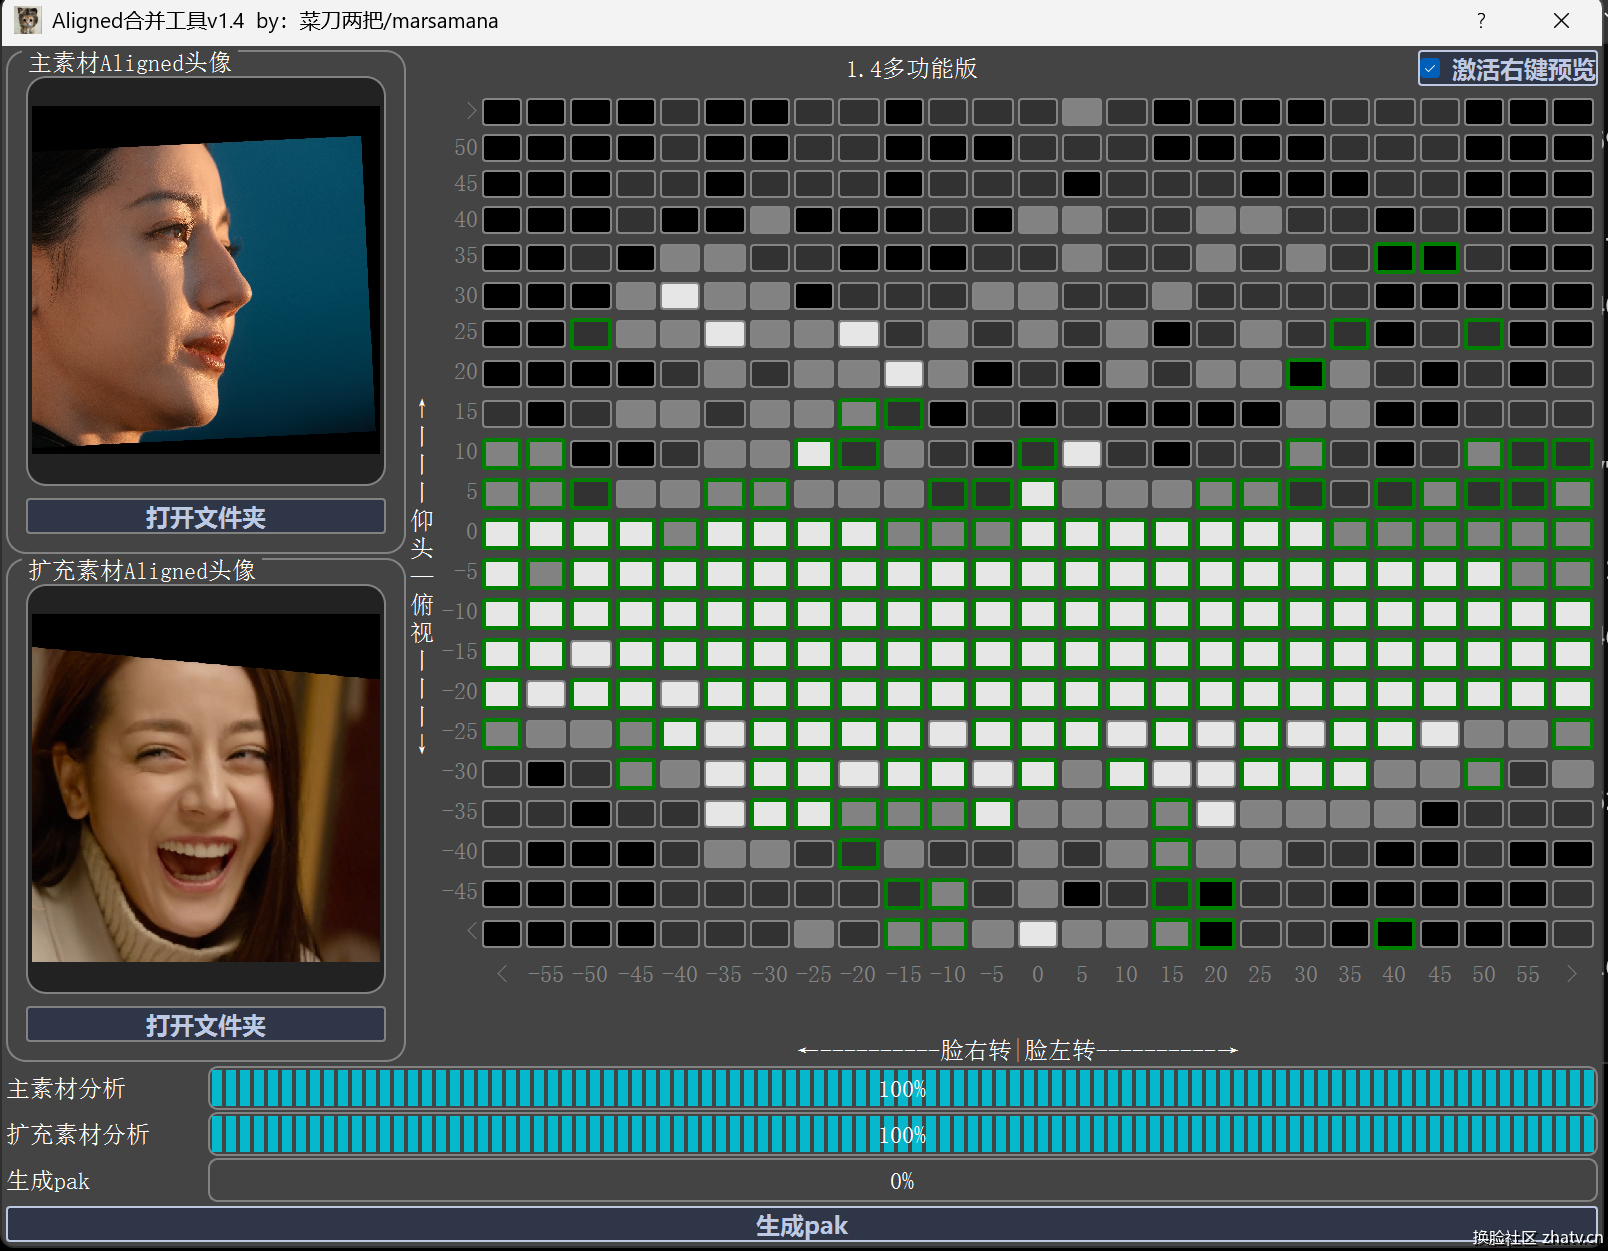The width and height of the screenshot is (1608, 1251).
Task: Click the 主素材 打开文件夹 button
Action: (x=206, y=517)
